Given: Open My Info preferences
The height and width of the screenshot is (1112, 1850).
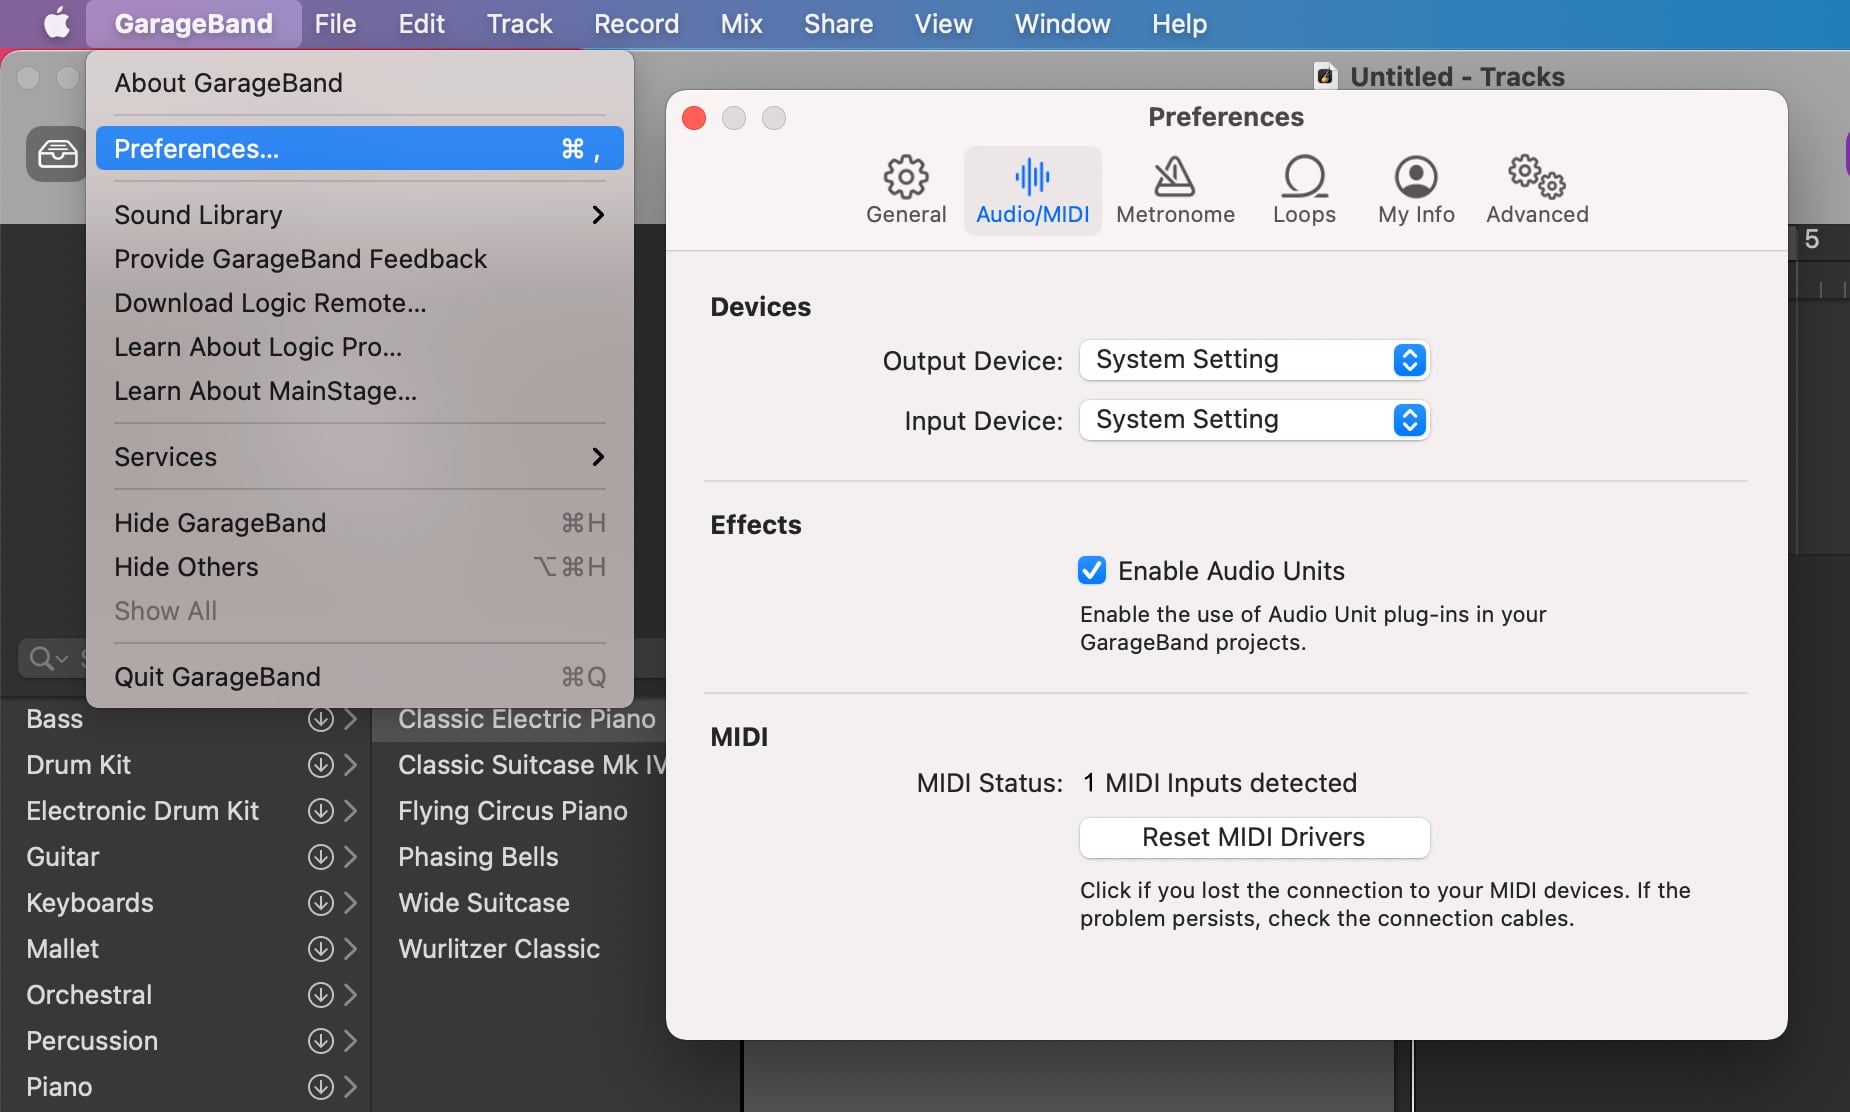Looking at the screenshot, I should tap(1416, 190).
